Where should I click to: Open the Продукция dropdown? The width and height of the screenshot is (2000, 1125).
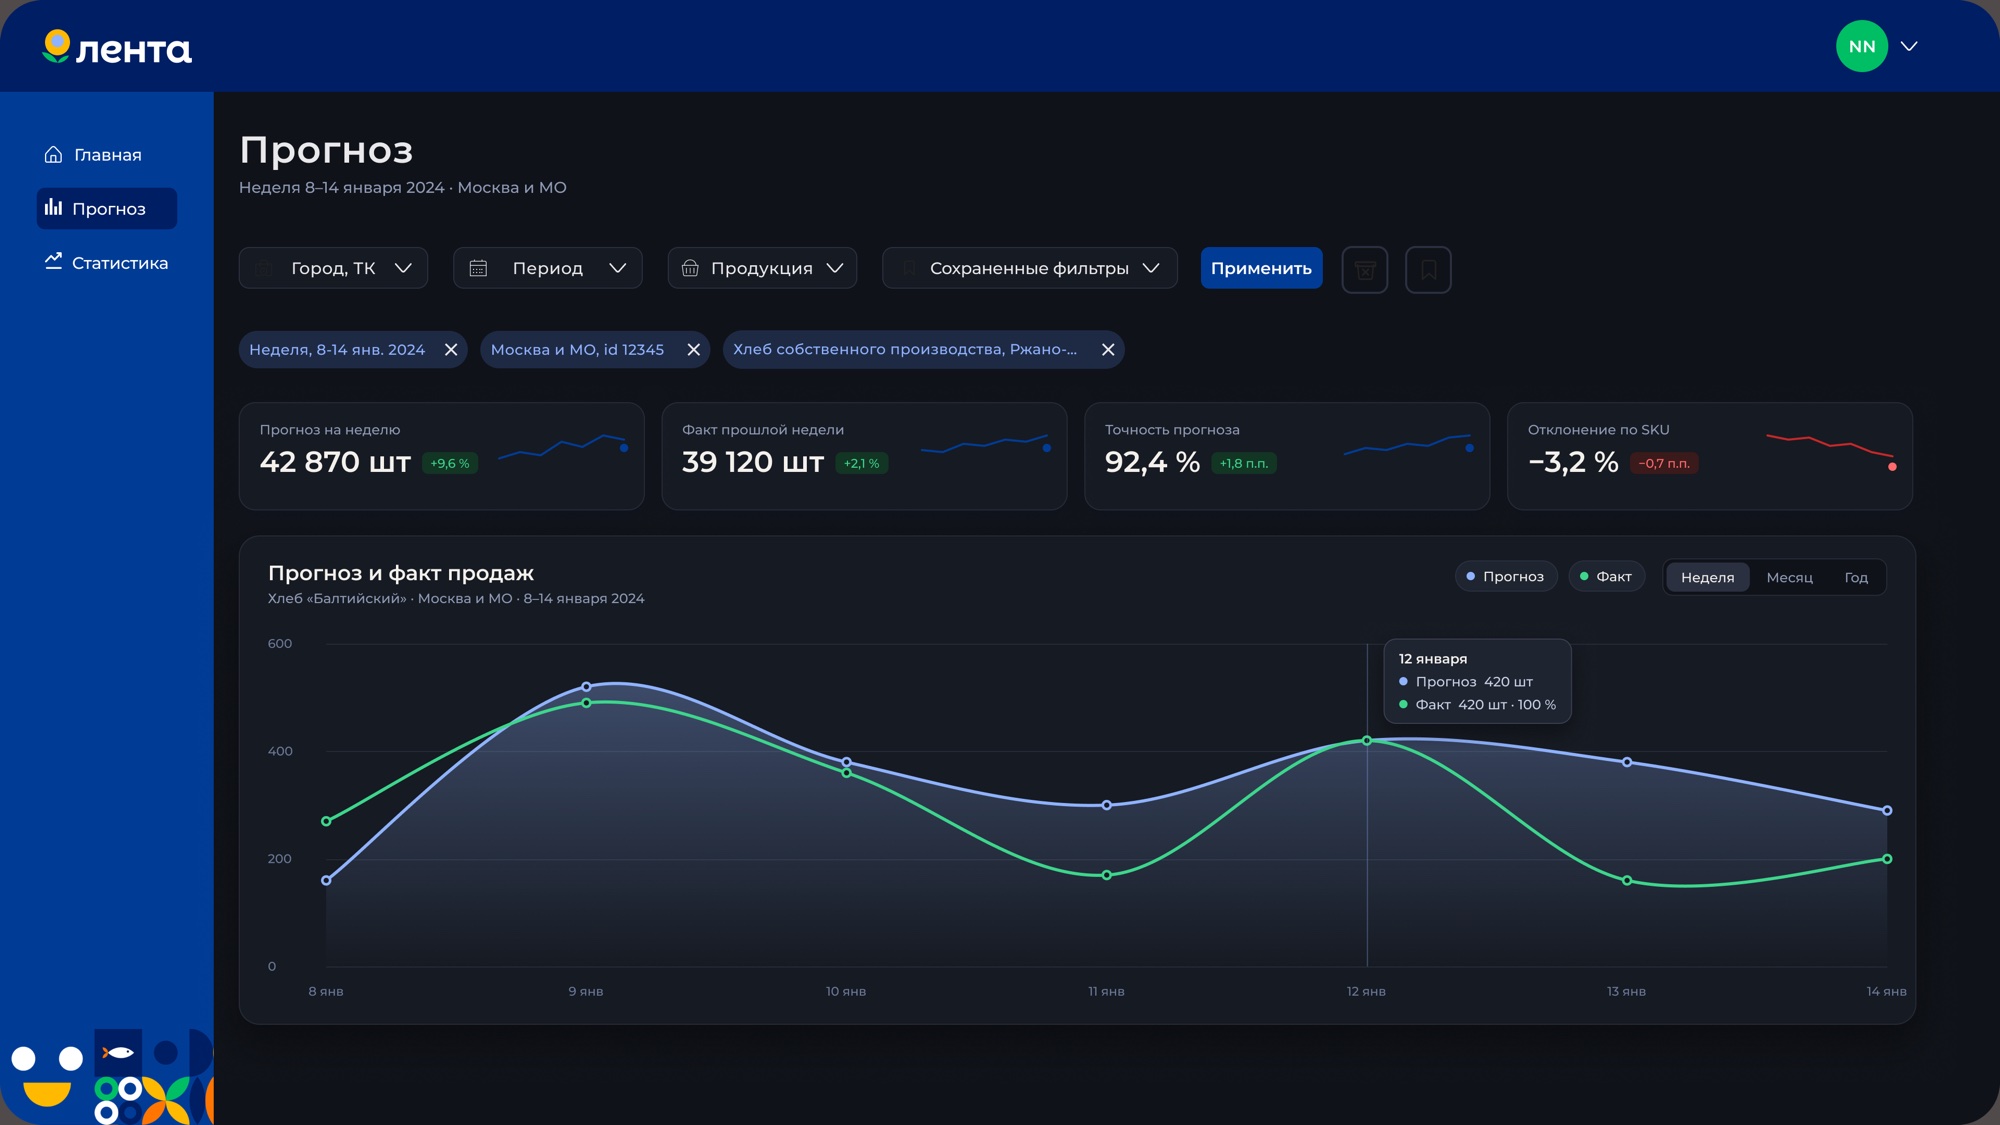[x=762, y=268]
